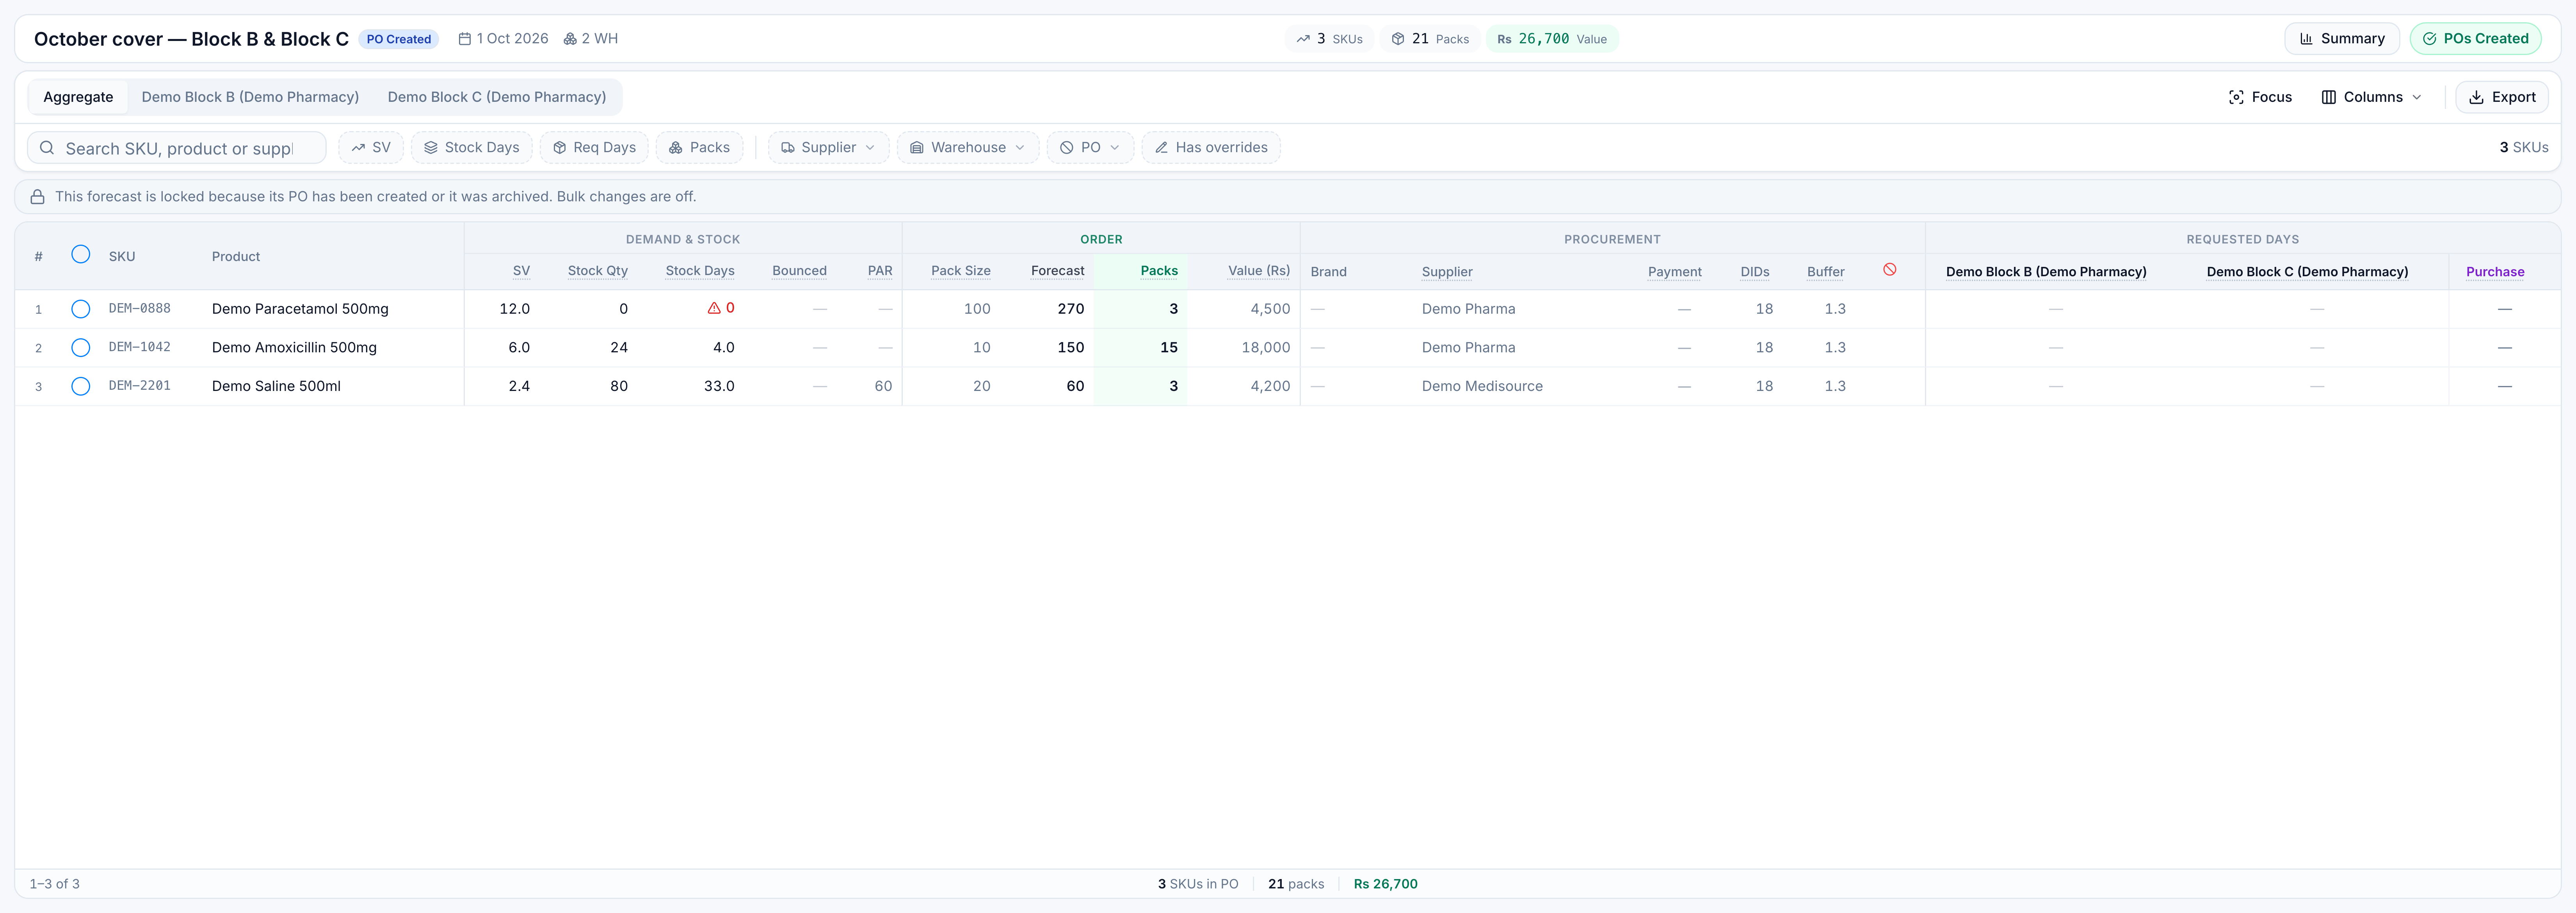Select all rows with the header circle checkbox
2576x913 pixels.
point(81,254)
